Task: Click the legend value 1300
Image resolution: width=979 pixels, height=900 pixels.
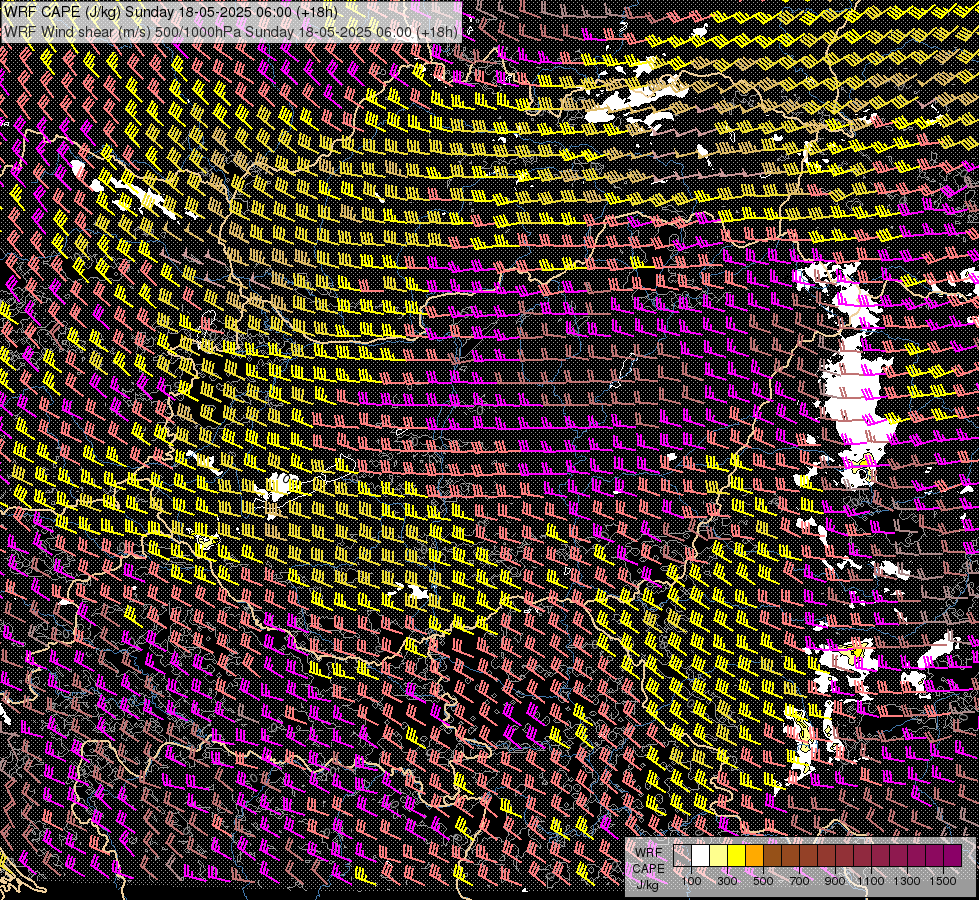Action: tap(907, 881)
